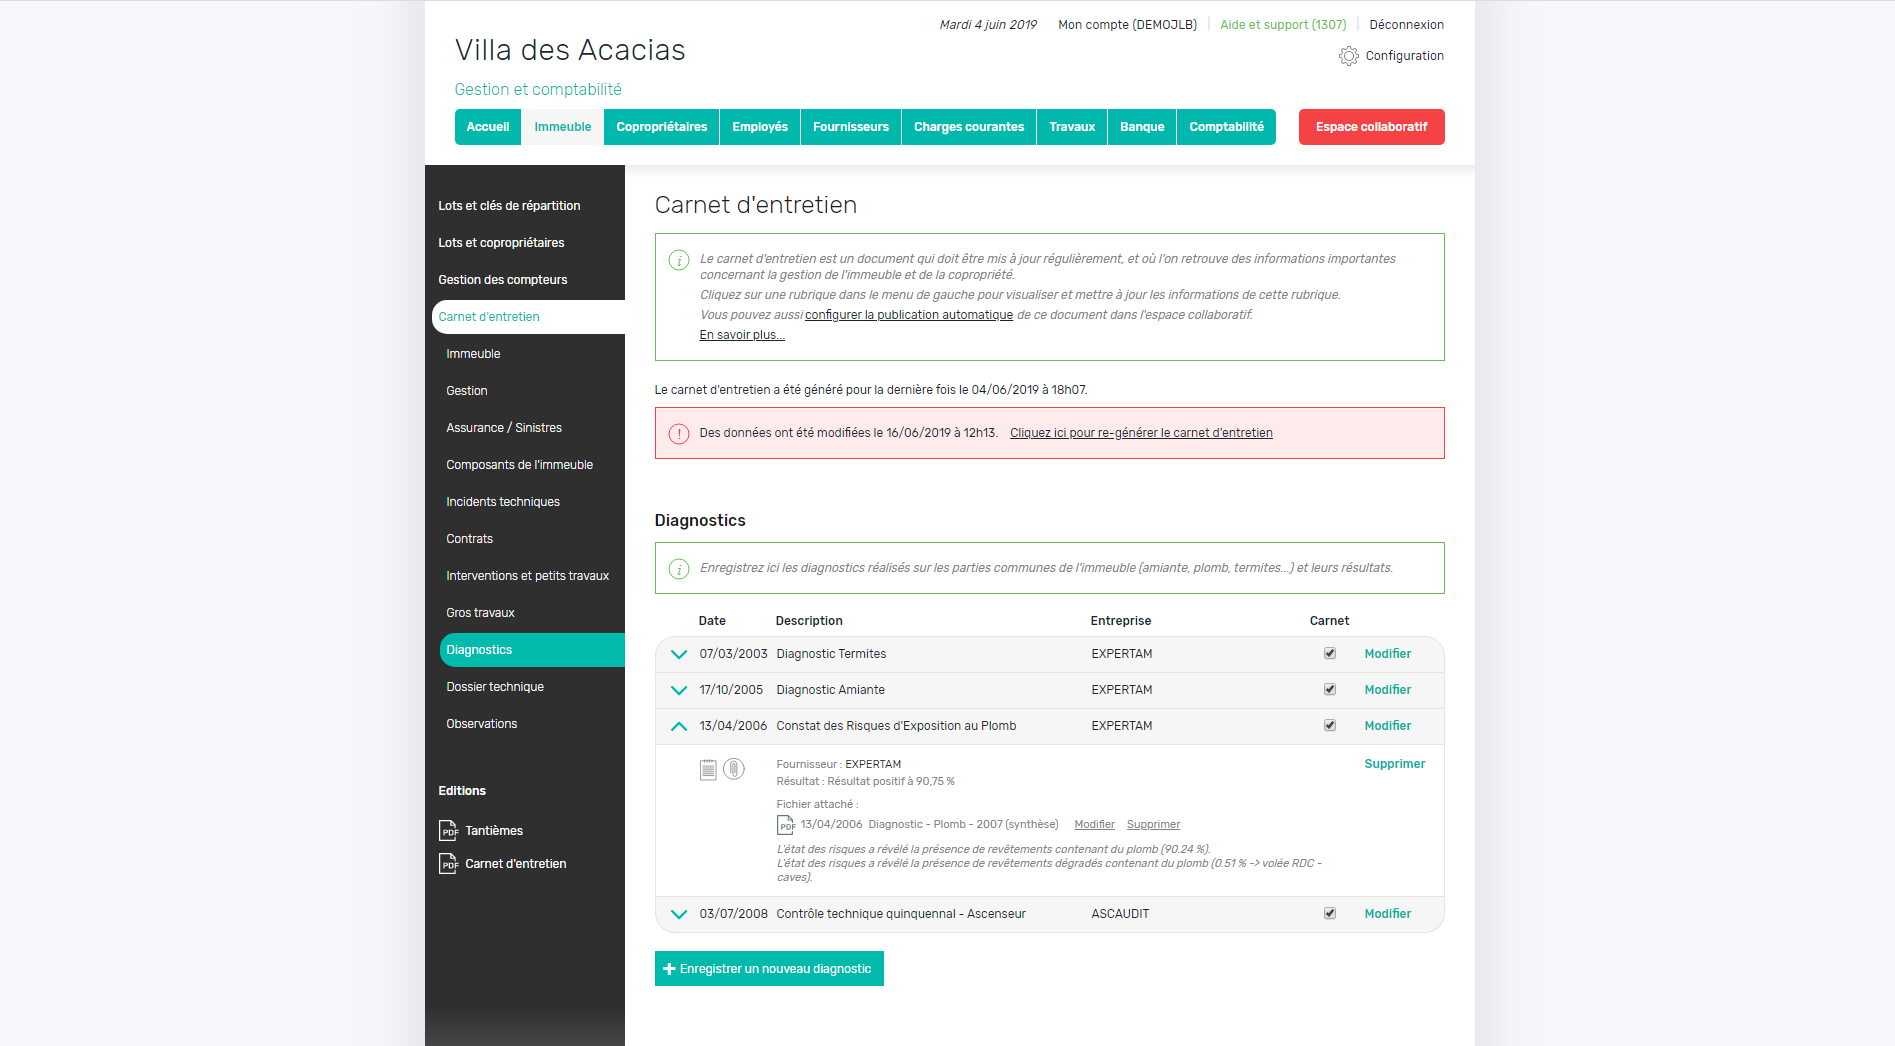Expand the Diagnostic Amiante row chevron
The width and height of the screenshot is (1895, 1046).
pos(679,690)
